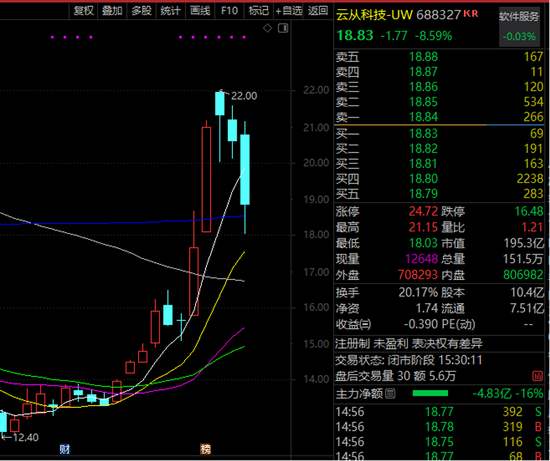Image resolution: width=550 pixels, height=461 pixels.
Task: Open the 统计 statistics tool
Action: coord(170,11)
